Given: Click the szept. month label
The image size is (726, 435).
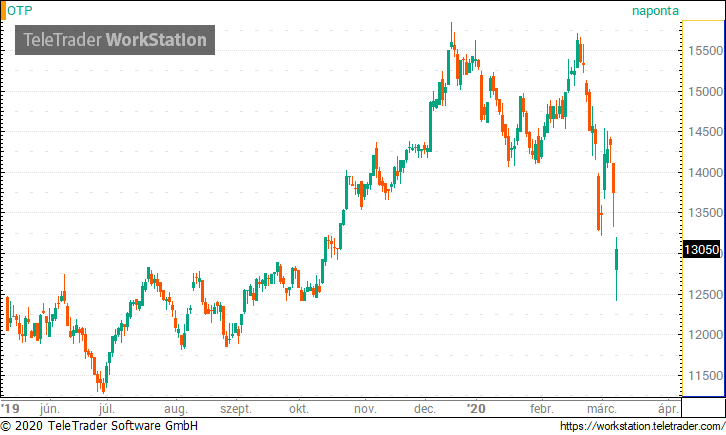Looking at the screenshot, I should click(236, 410).
